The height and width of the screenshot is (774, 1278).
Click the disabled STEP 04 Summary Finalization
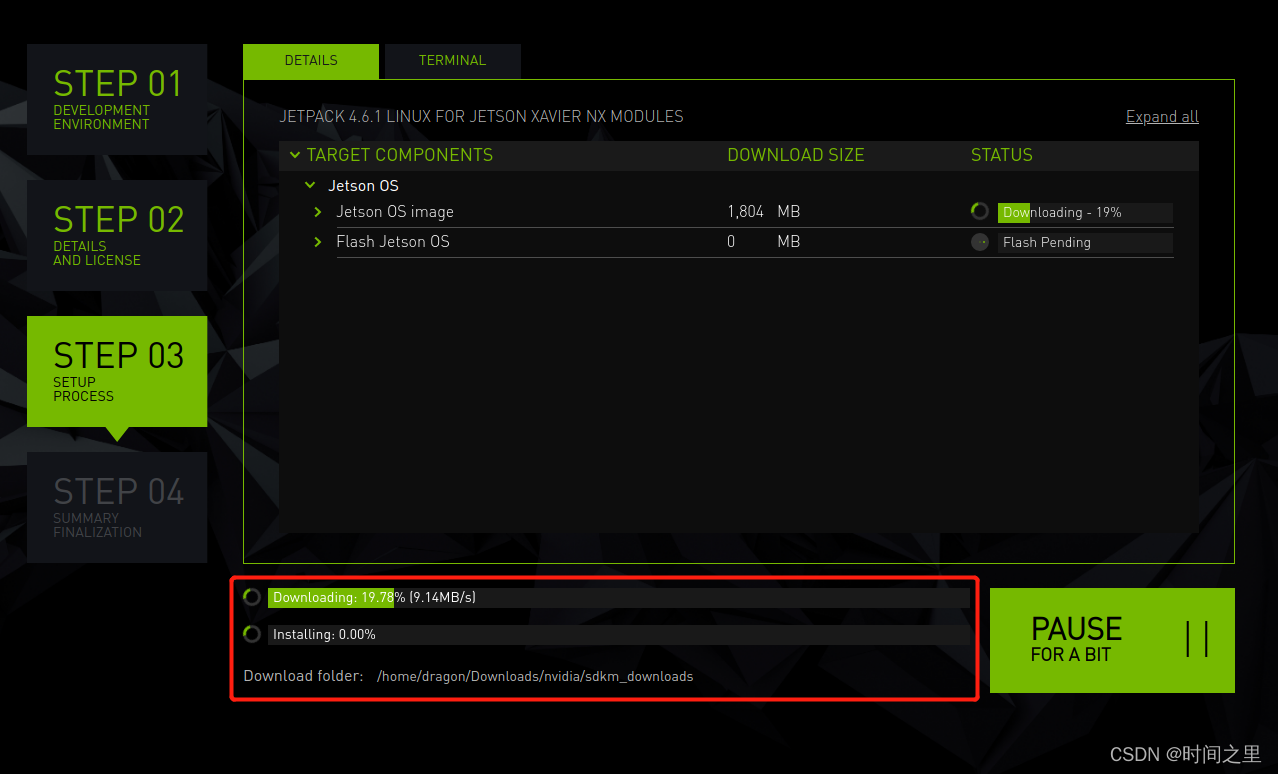[x=117, y=507]
